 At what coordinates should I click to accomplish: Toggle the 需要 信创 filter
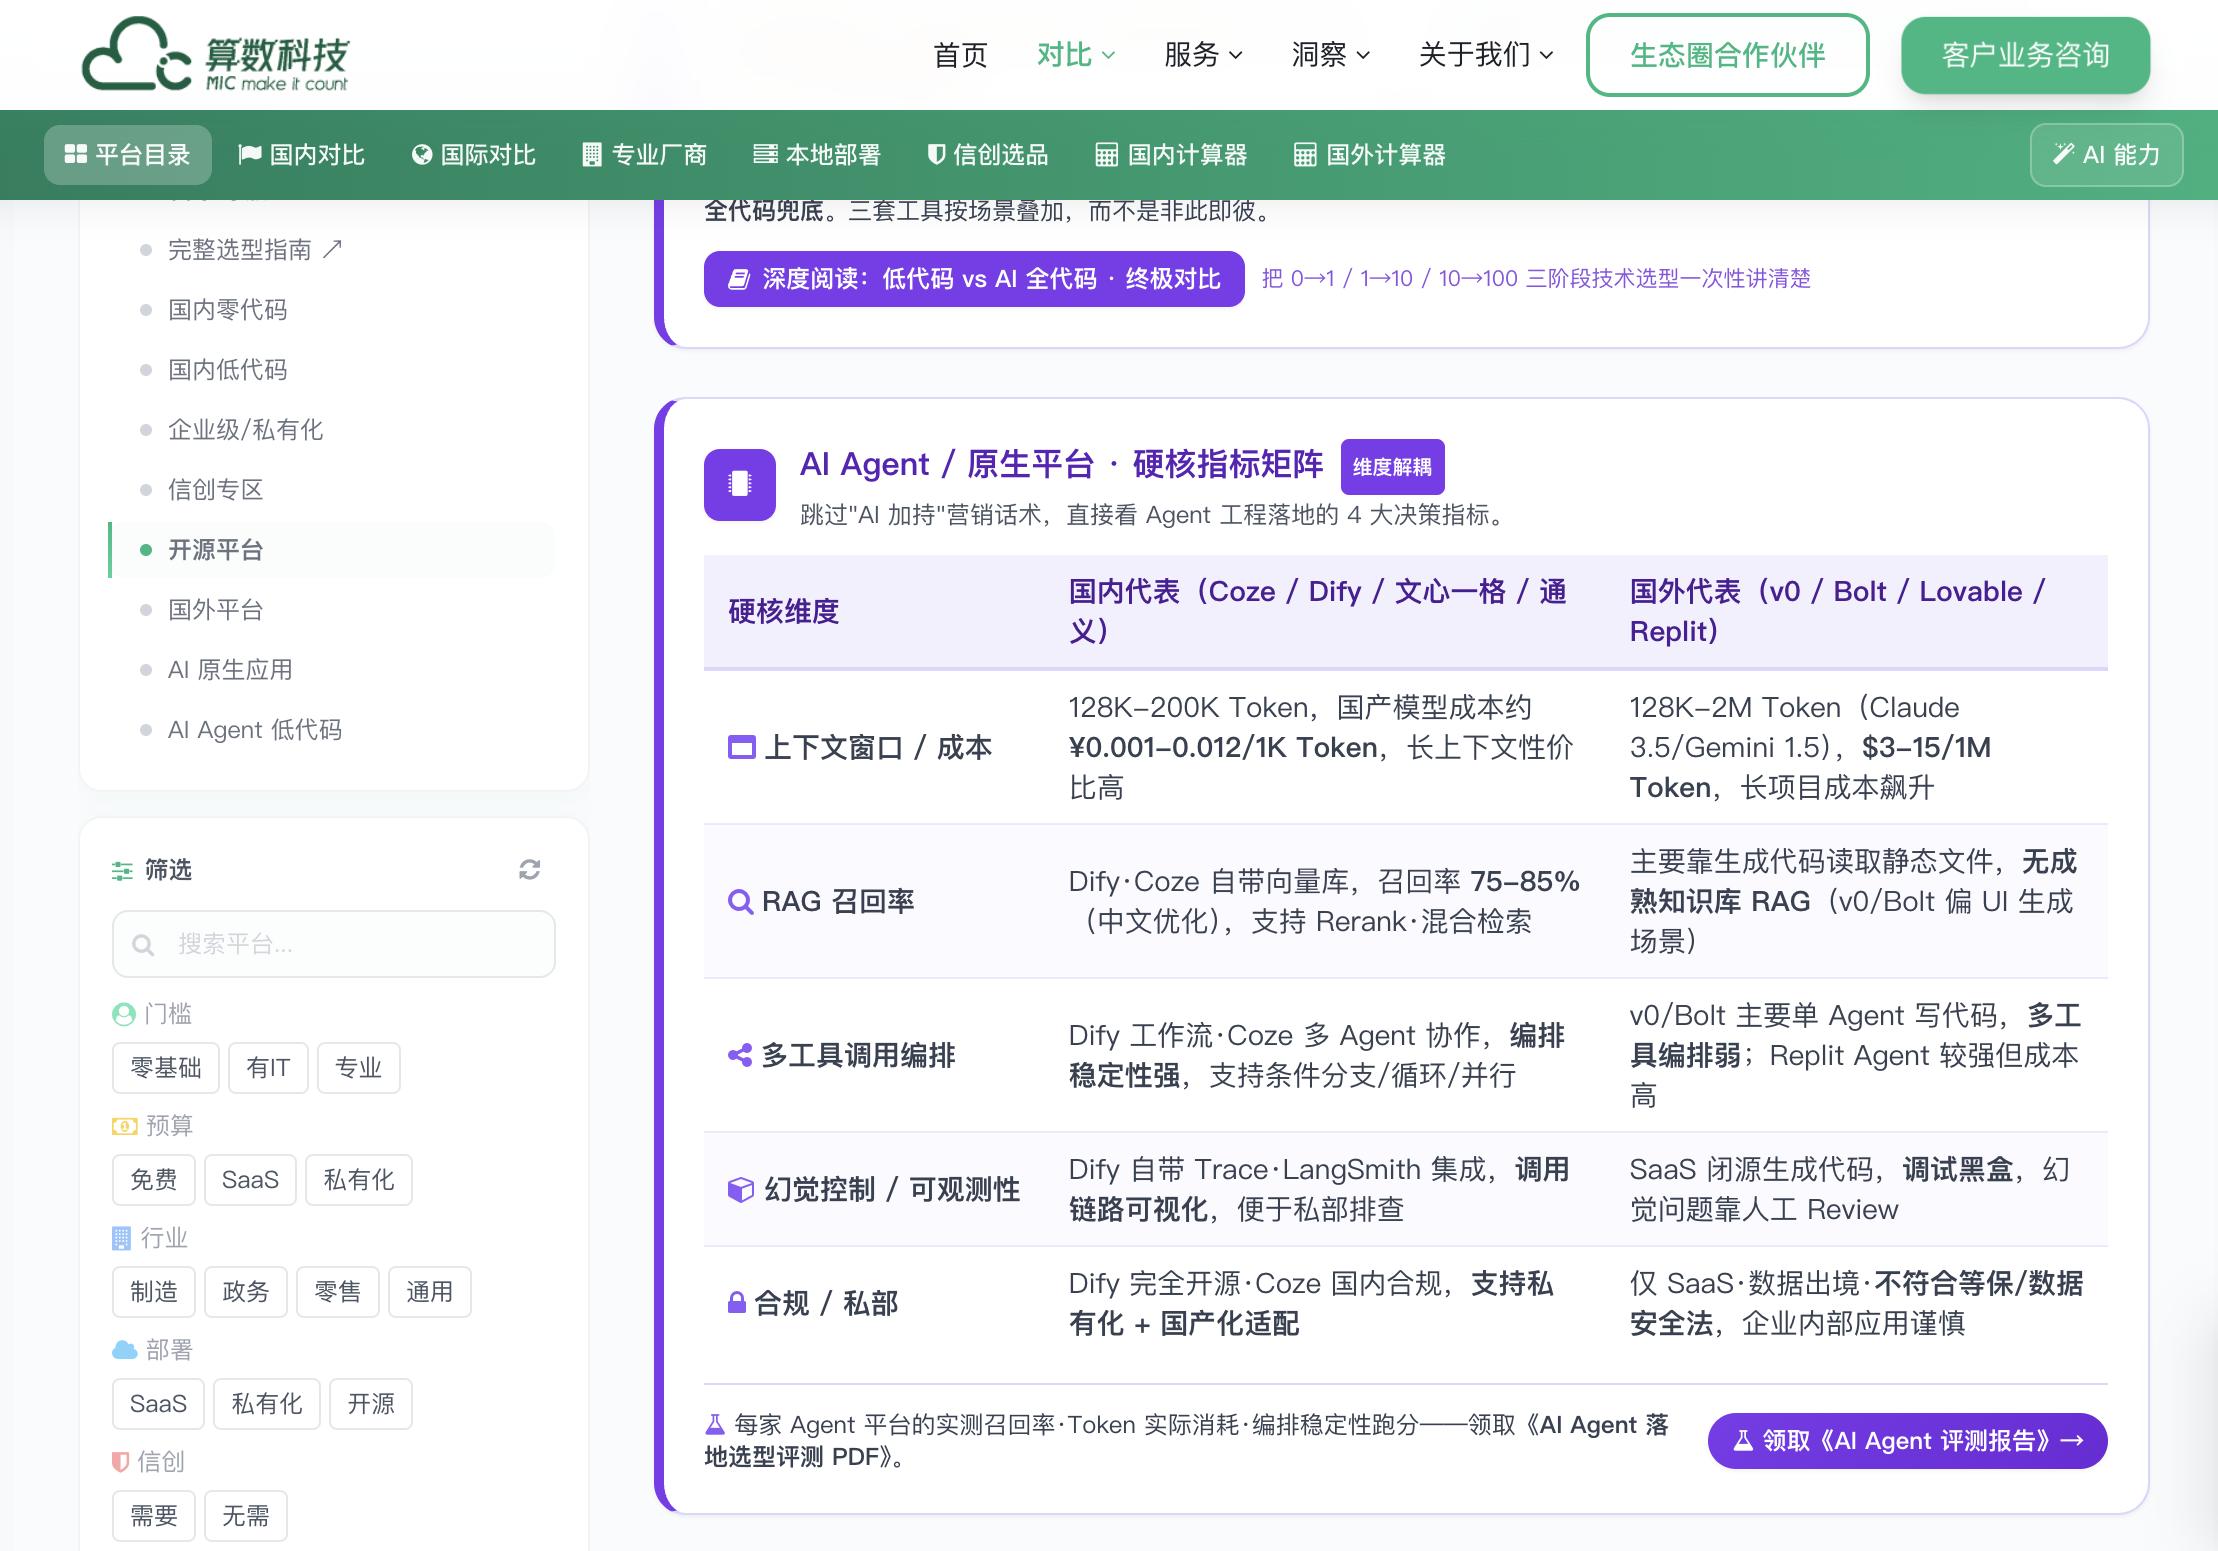[x=154, y=1516]
